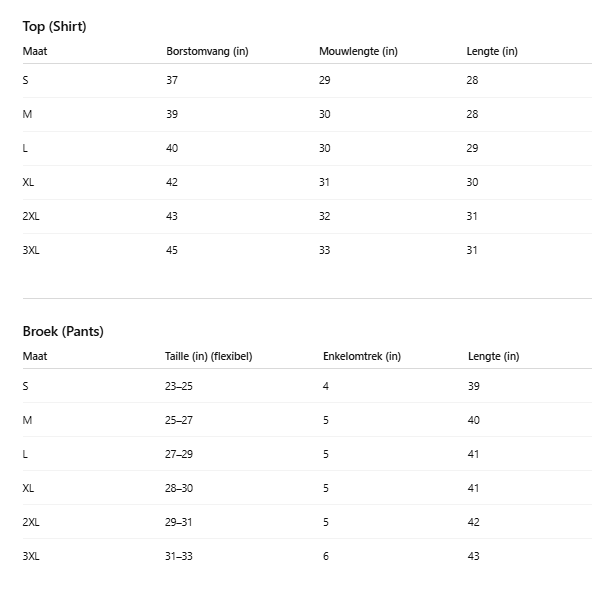
Task: Select the Enkelomtrek (in) column header
Action: pyautogui.click(x=362, y=356)
